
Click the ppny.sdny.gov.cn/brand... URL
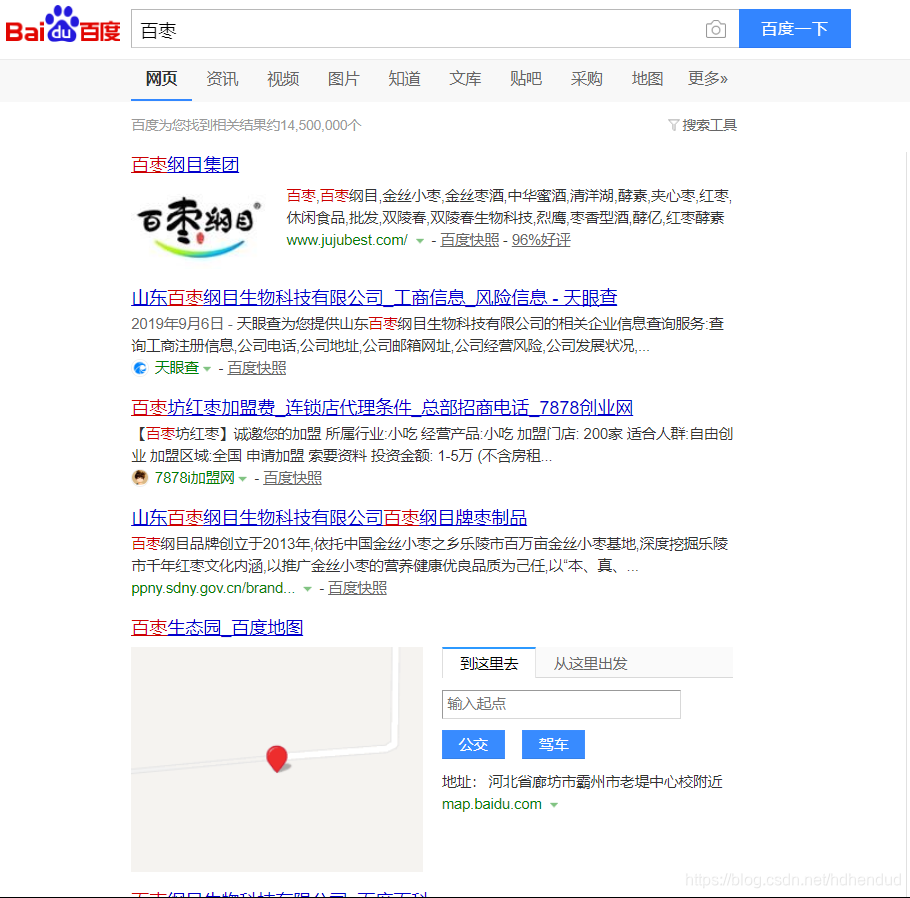(x=213, y=588)
